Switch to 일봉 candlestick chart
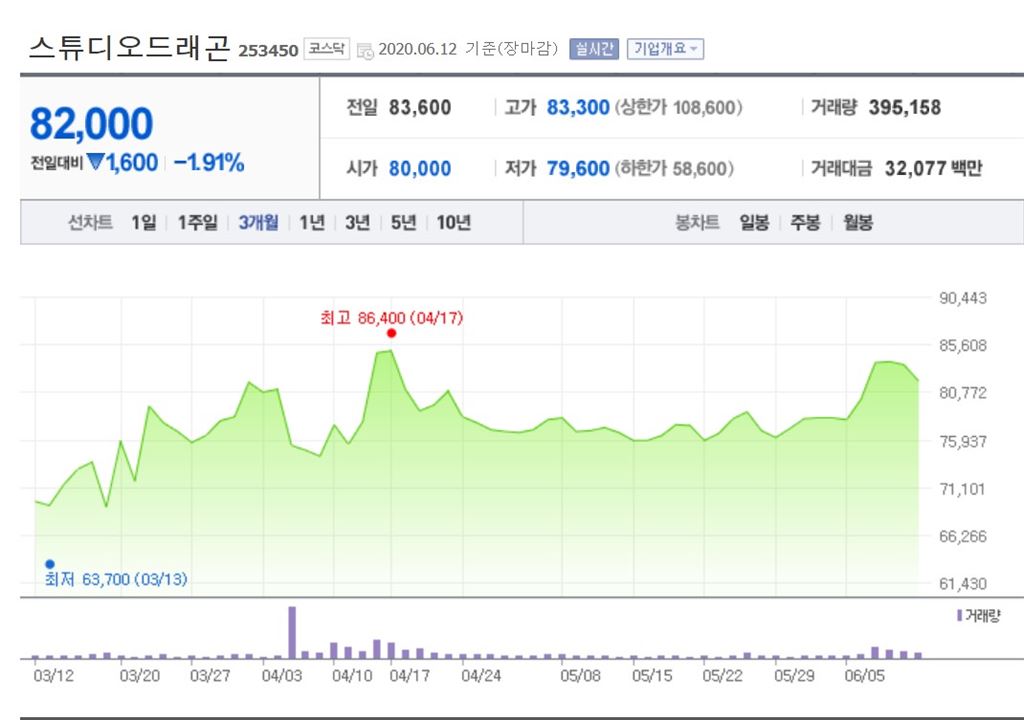This screenshot has height=720, width=1024. pos(754,222)
